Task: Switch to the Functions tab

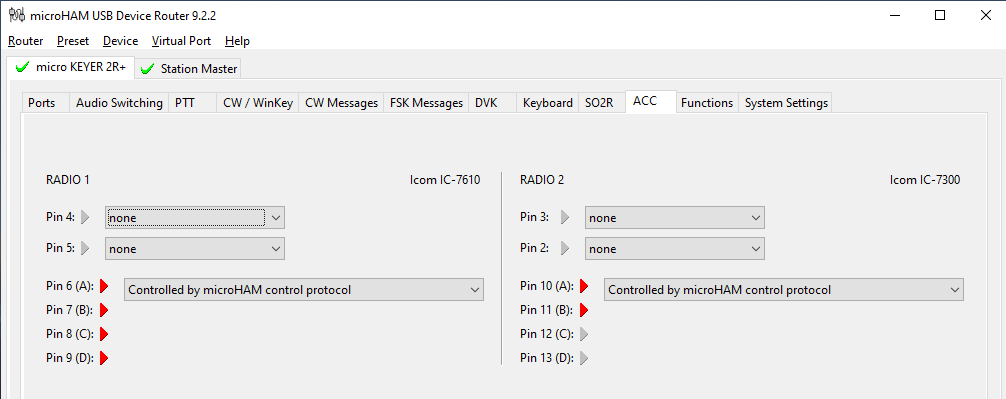Action: point(706,103)
